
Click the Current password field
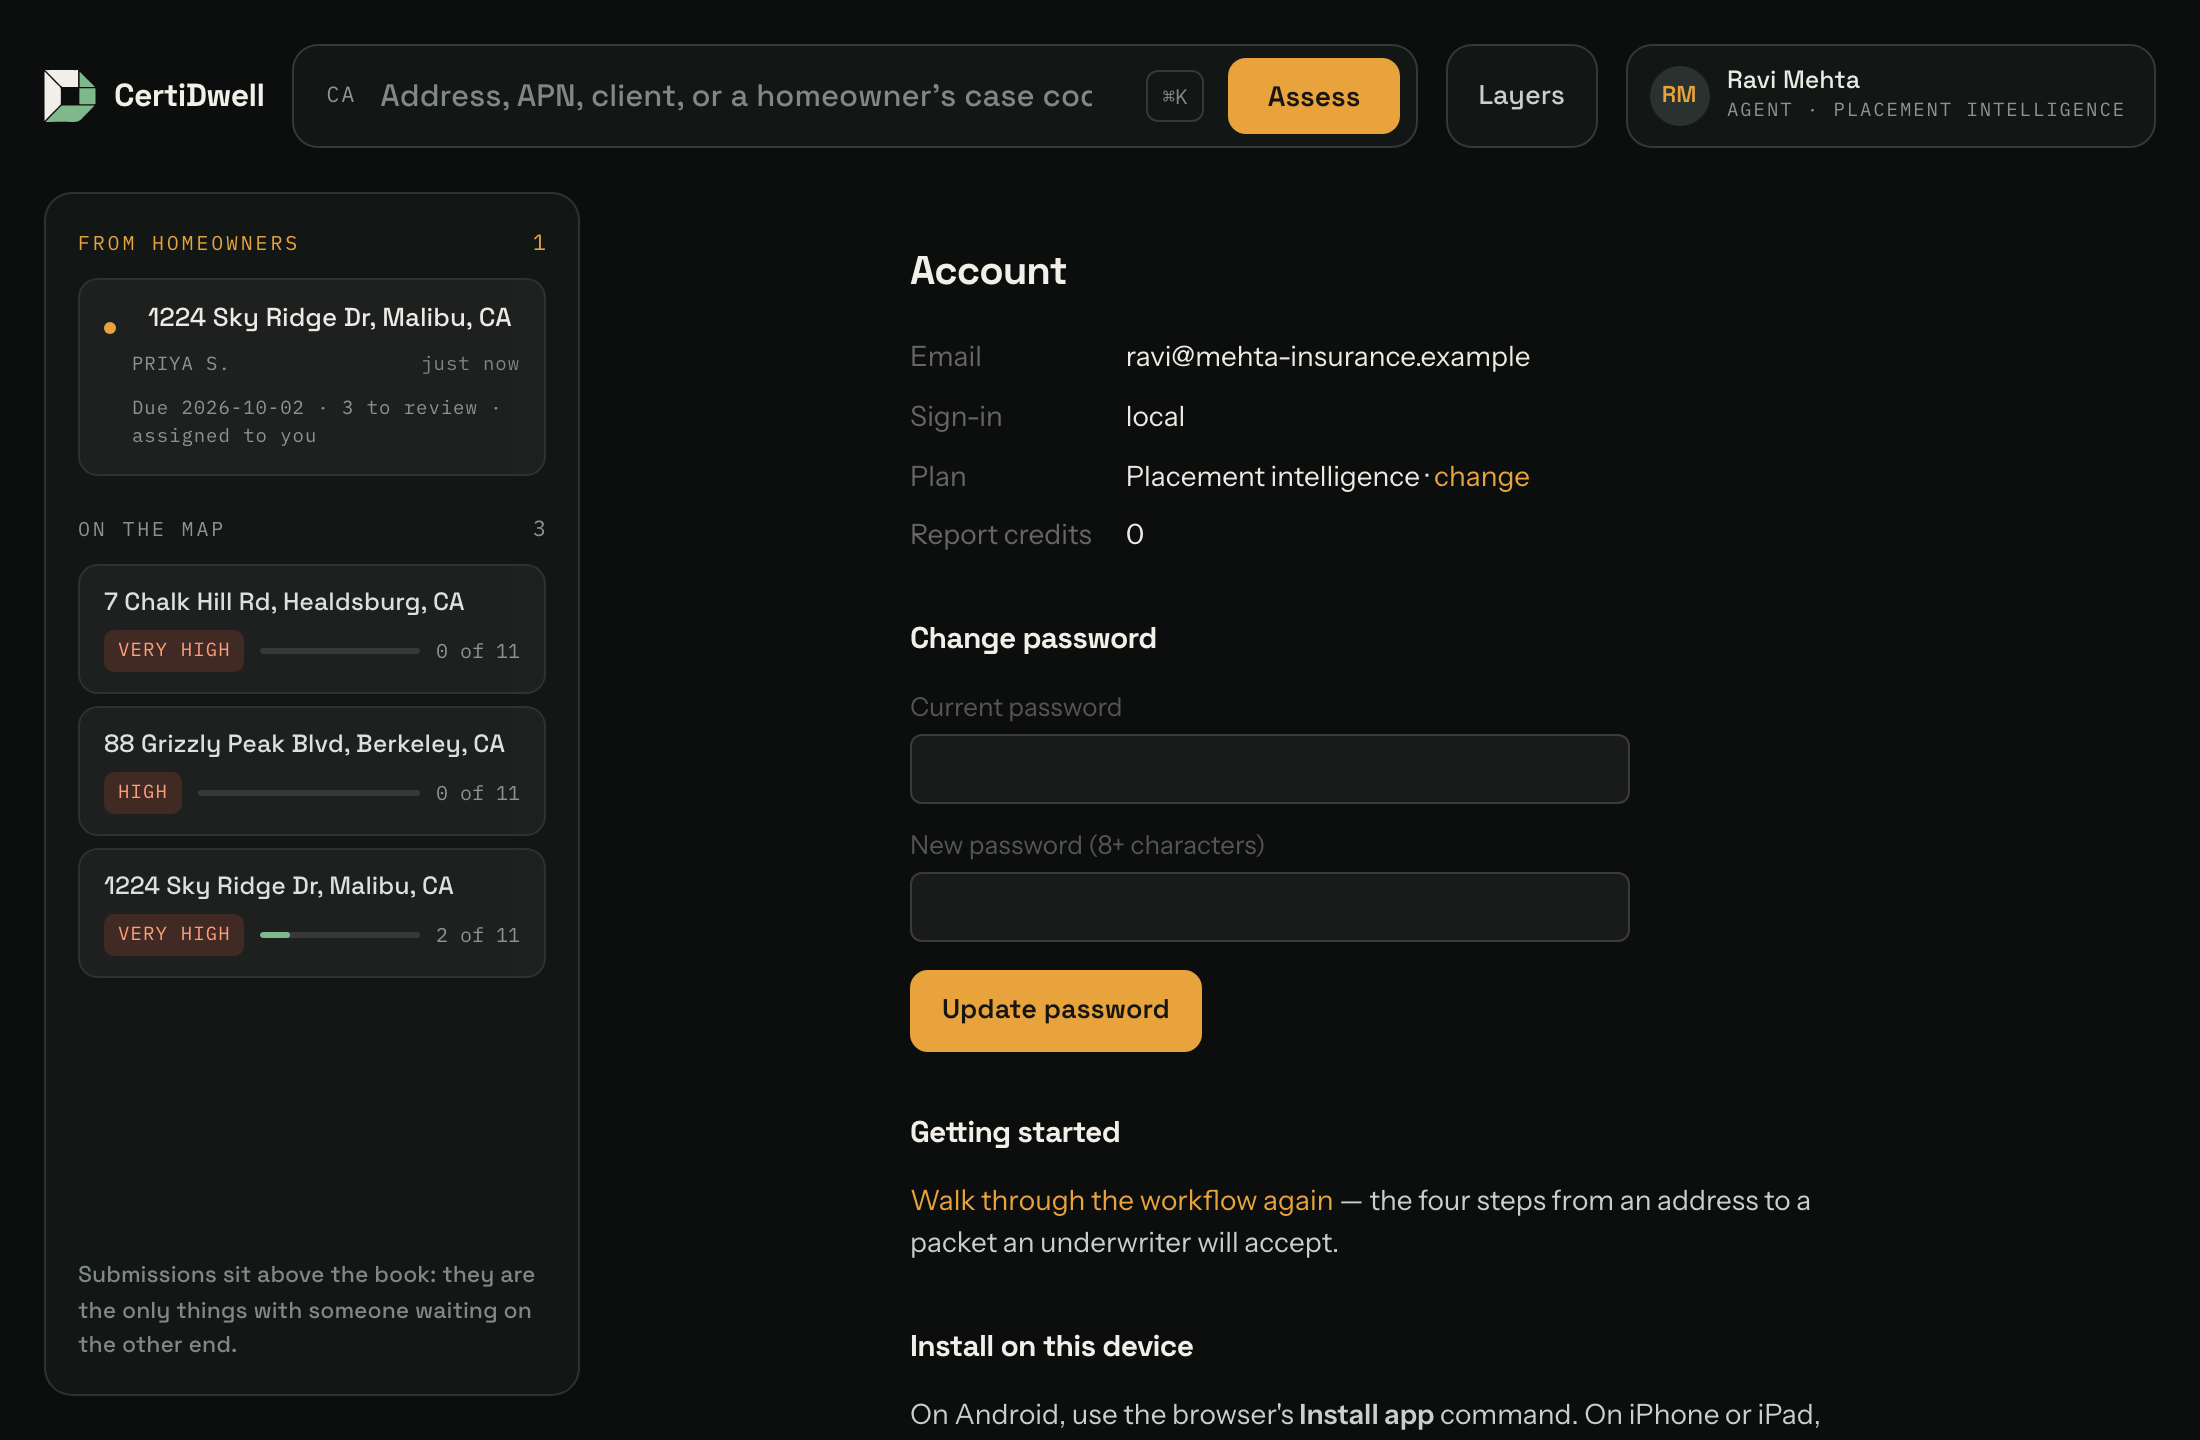1269,769
